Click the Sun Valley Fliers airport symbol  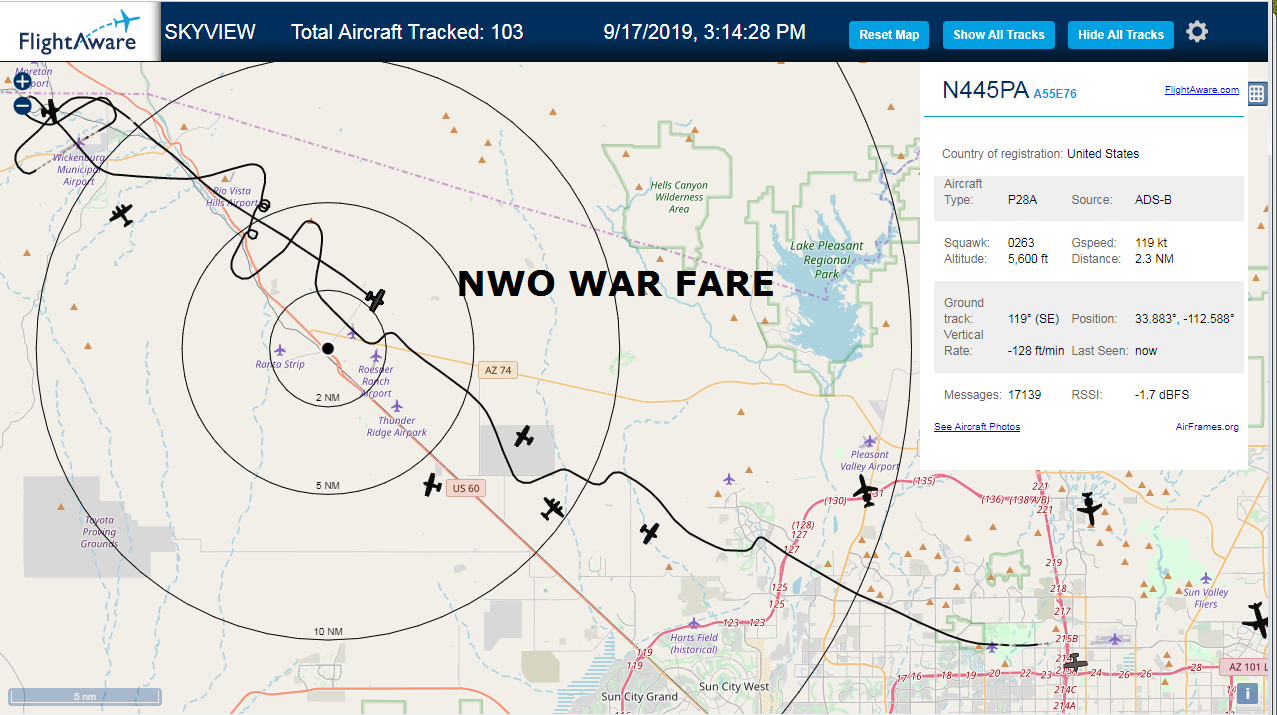1206,578
